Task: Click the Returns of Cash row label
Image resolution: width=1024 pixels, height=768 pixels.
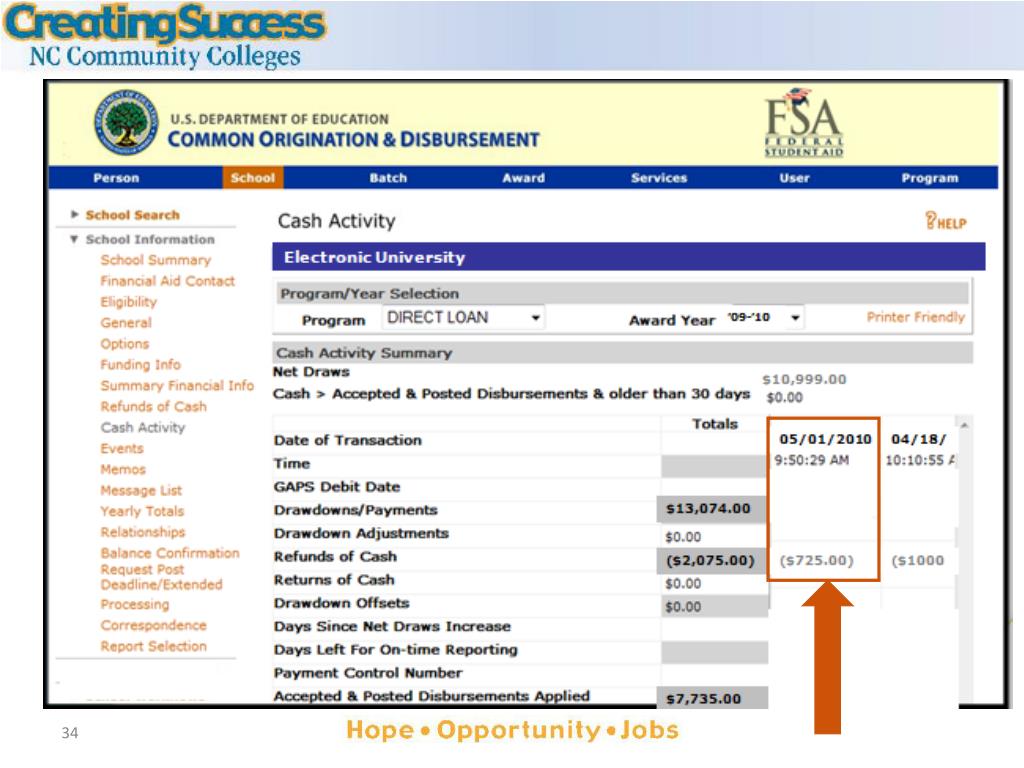Action: pos(334,579)
